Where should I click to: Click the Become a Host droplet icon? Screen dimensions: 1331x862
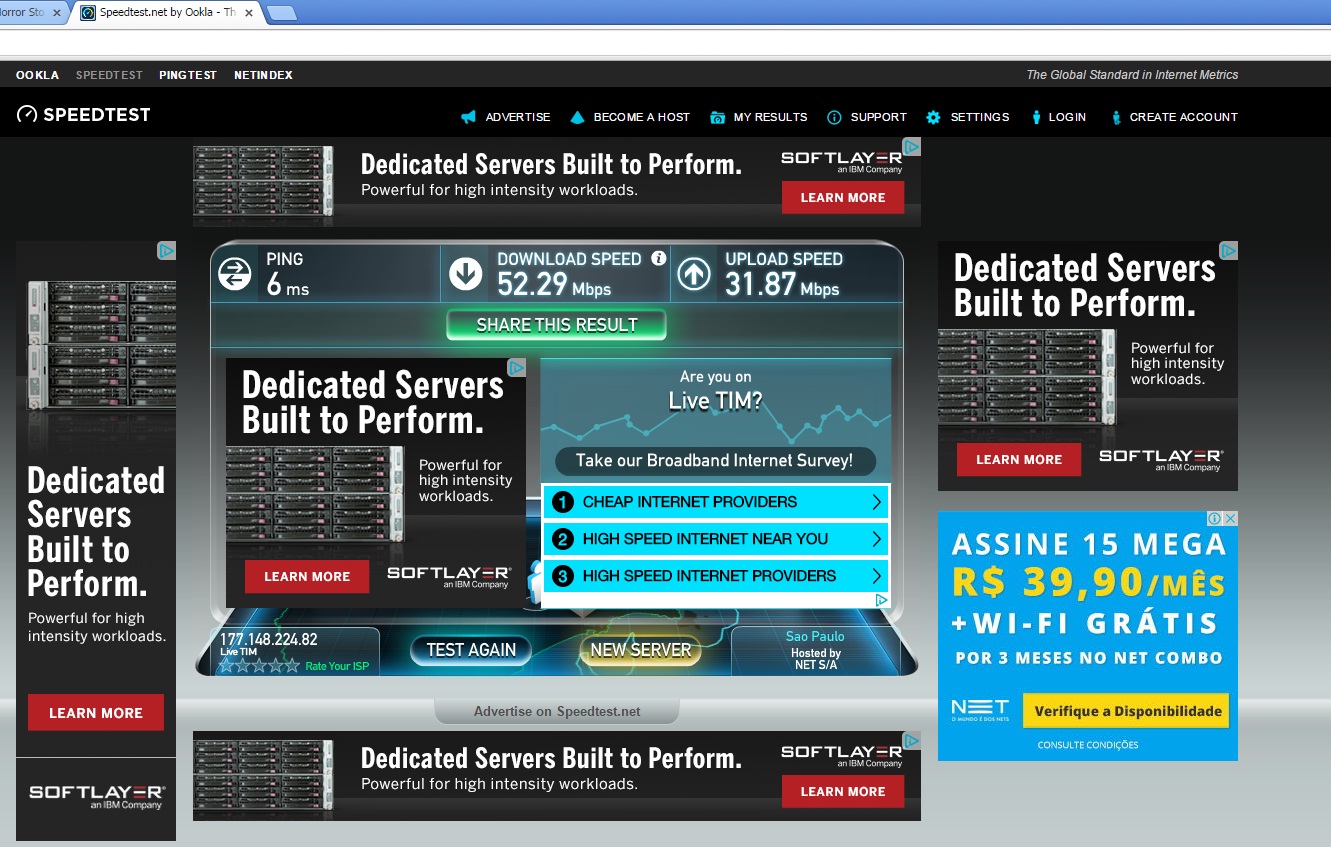[577, 117]
